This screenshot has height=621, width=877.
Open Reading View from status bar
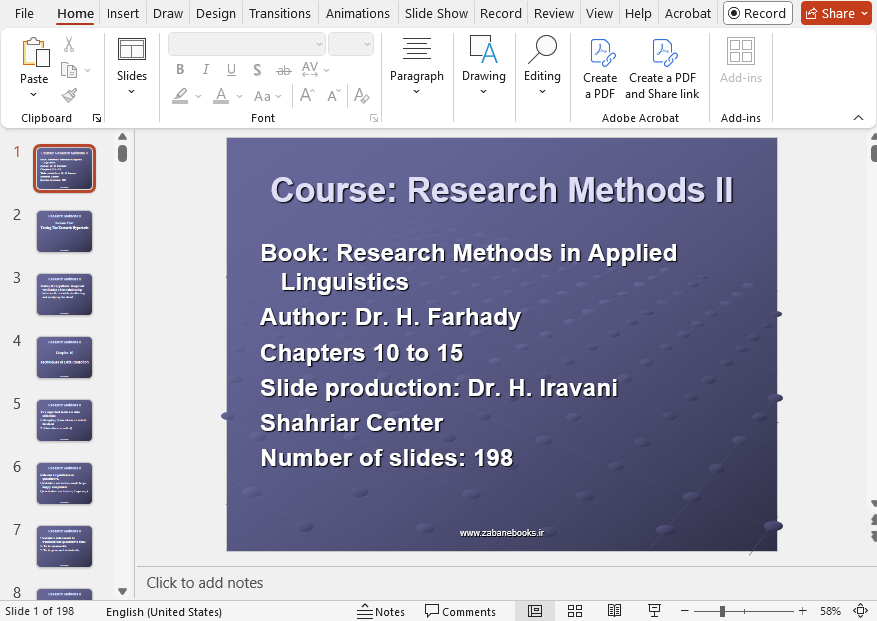click(x=614, y=611)
